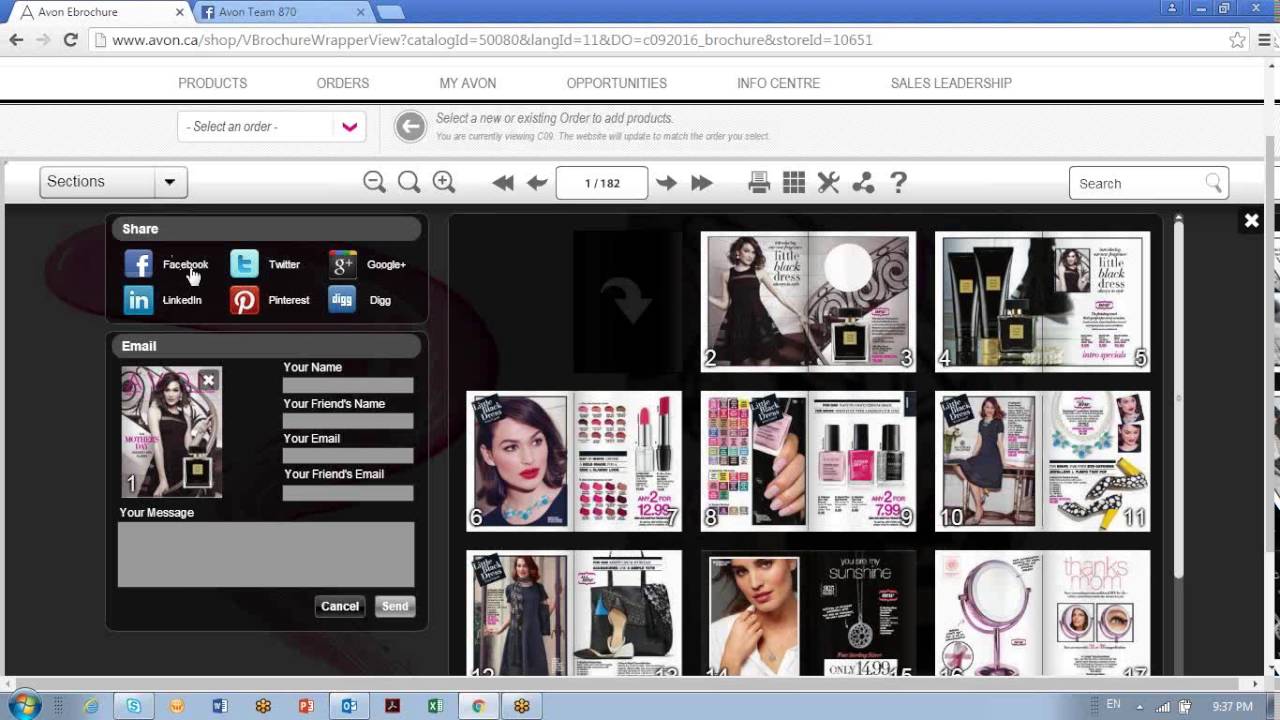Open the OPPORTUNITIES menu
The width and height of the screenshot is (1280, 720).
tap(616, 83)
